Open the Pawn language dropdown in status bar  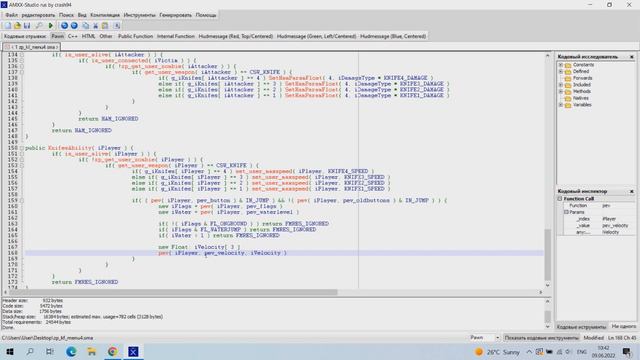pyautogui.click(x=497, y=338)
